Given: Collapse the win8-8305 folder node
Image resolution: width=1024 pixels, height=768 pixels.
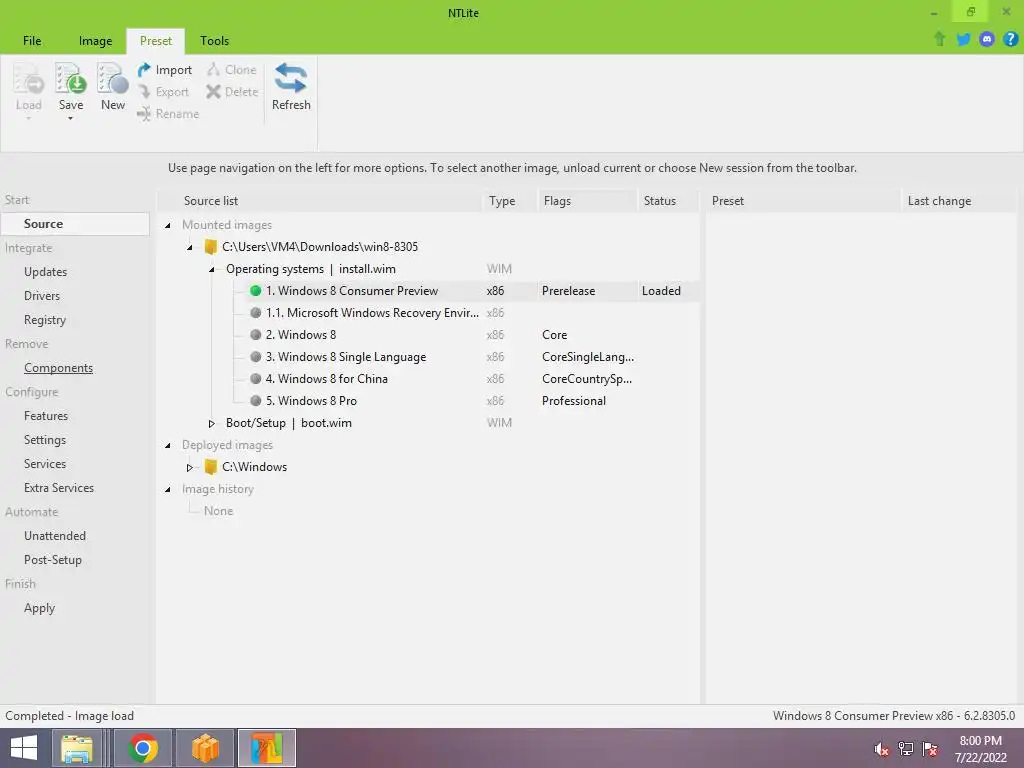Looking at the screenshot, I should [189, 248].
